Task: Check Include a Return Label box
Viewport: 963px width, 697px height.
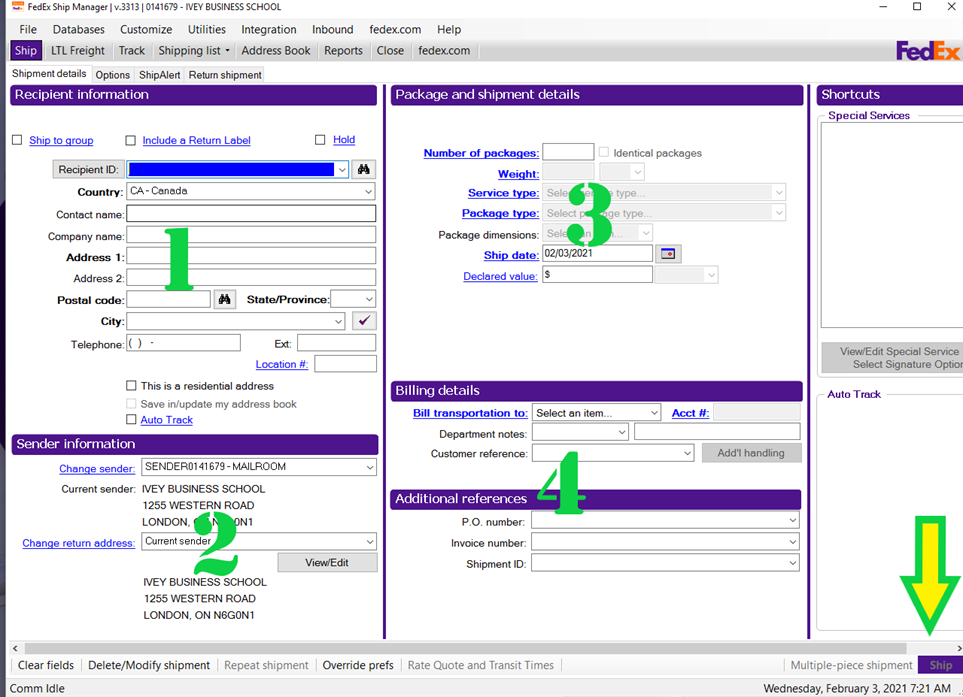Action: 130,140
